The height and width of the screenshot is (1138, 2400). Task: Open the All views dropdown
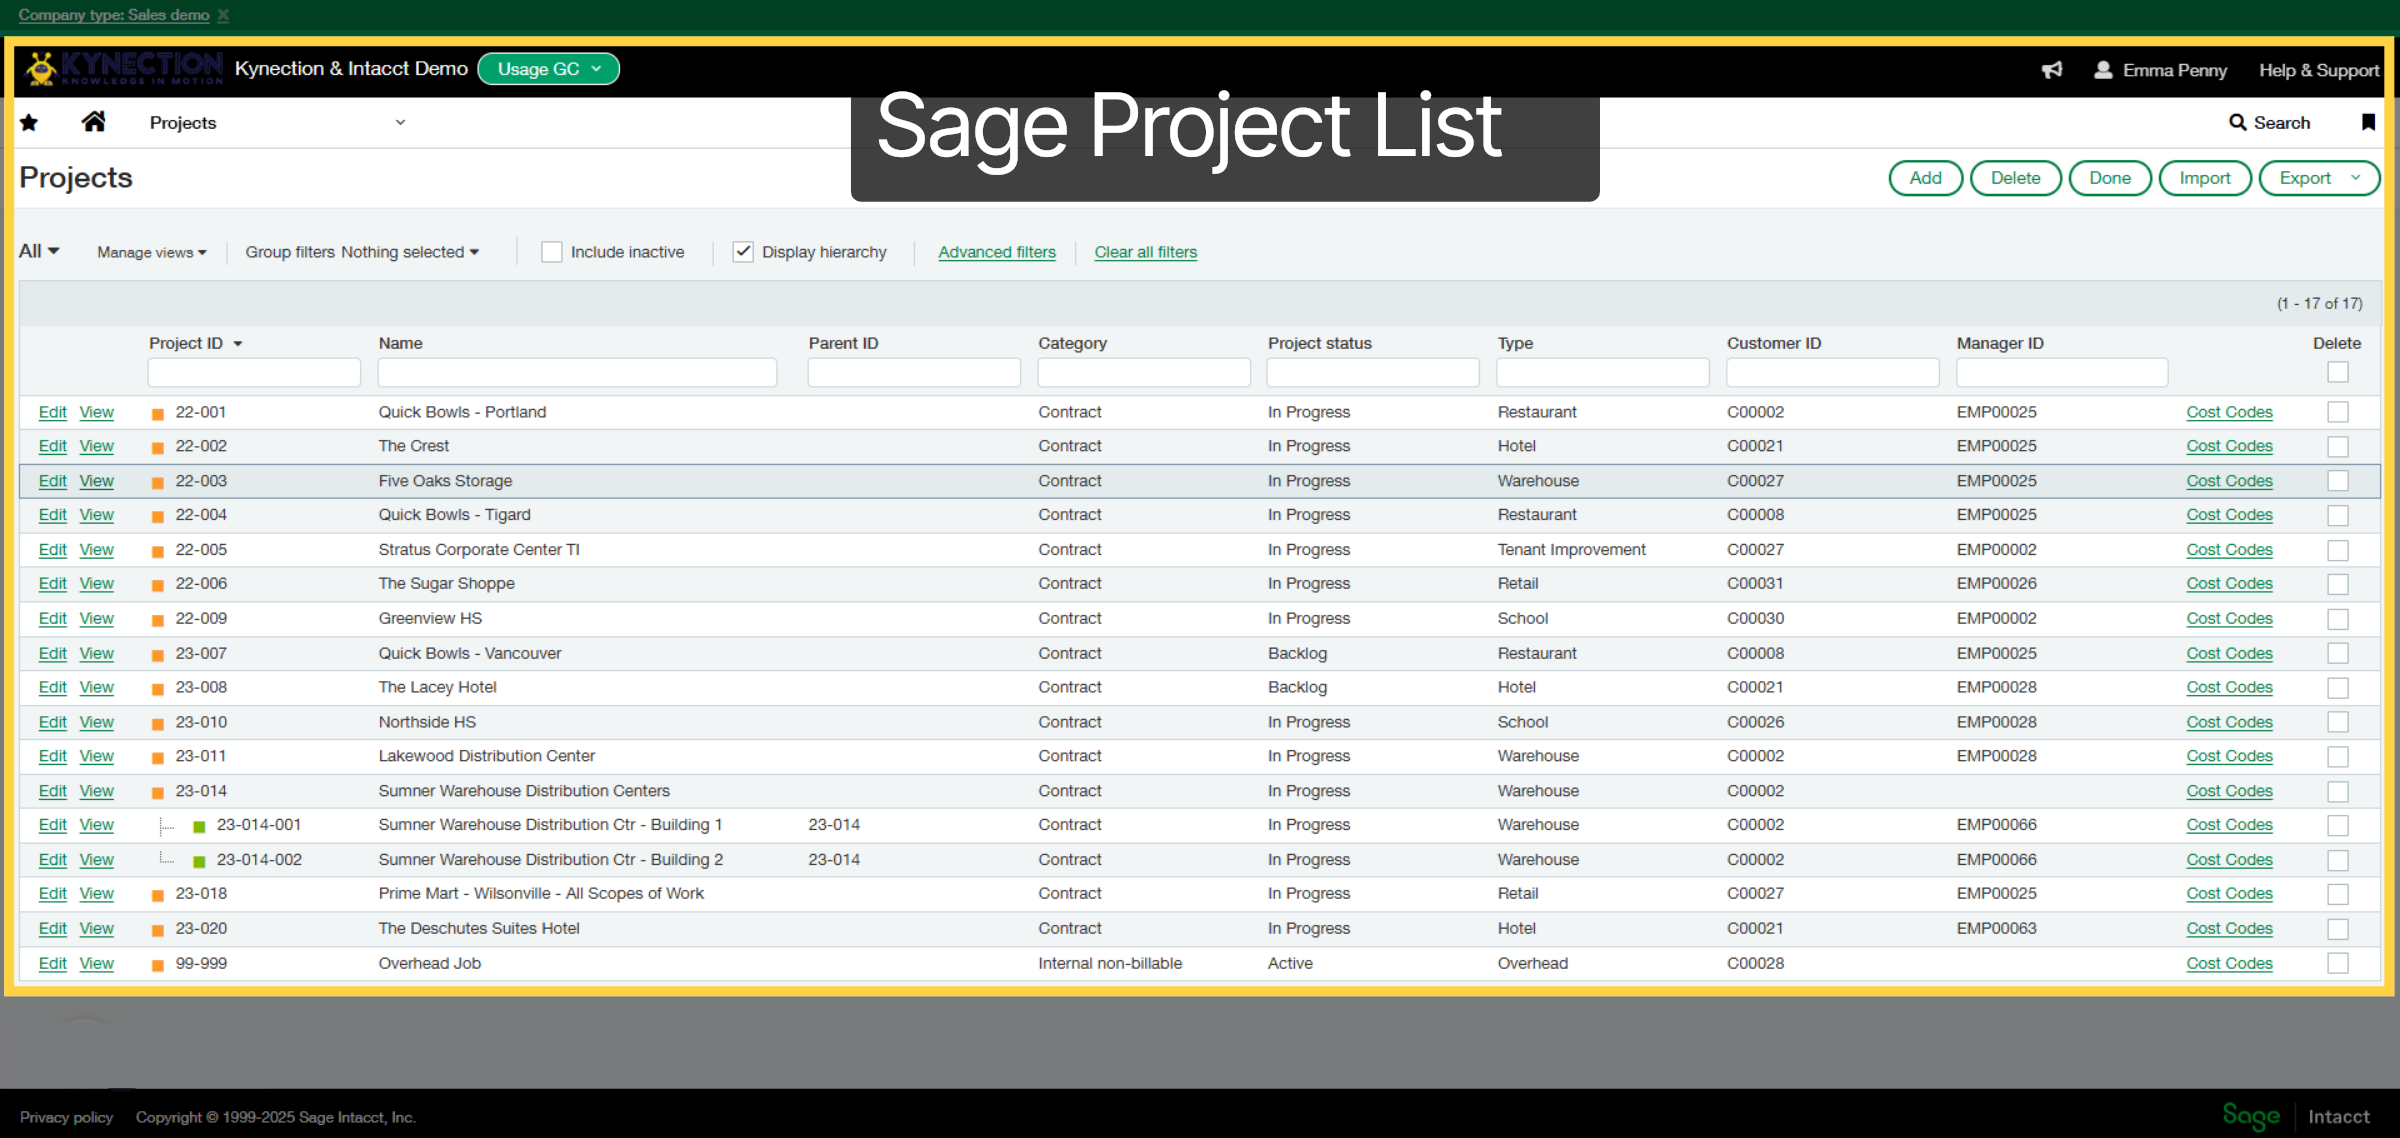pos(39,251)
